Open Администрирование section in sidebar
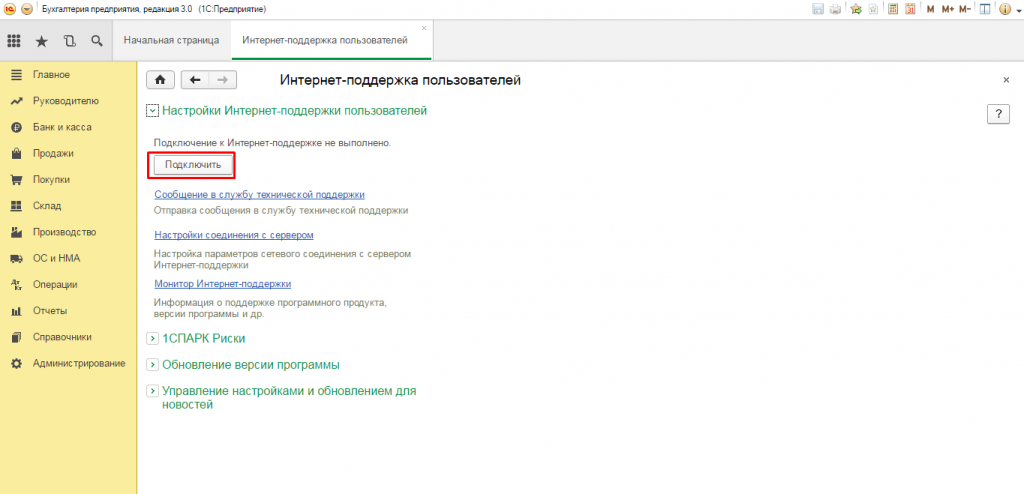Image resolution: width=1024 pixels, height=494 pixels. click(69, 363)
